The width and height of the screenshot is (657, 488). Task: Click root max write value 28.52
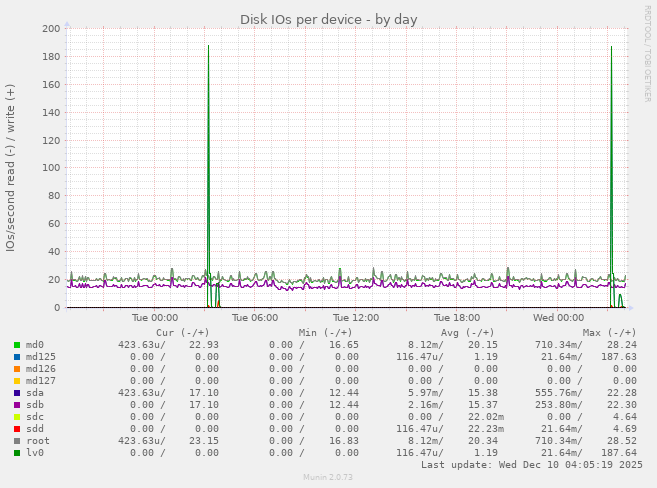[622, 441]
